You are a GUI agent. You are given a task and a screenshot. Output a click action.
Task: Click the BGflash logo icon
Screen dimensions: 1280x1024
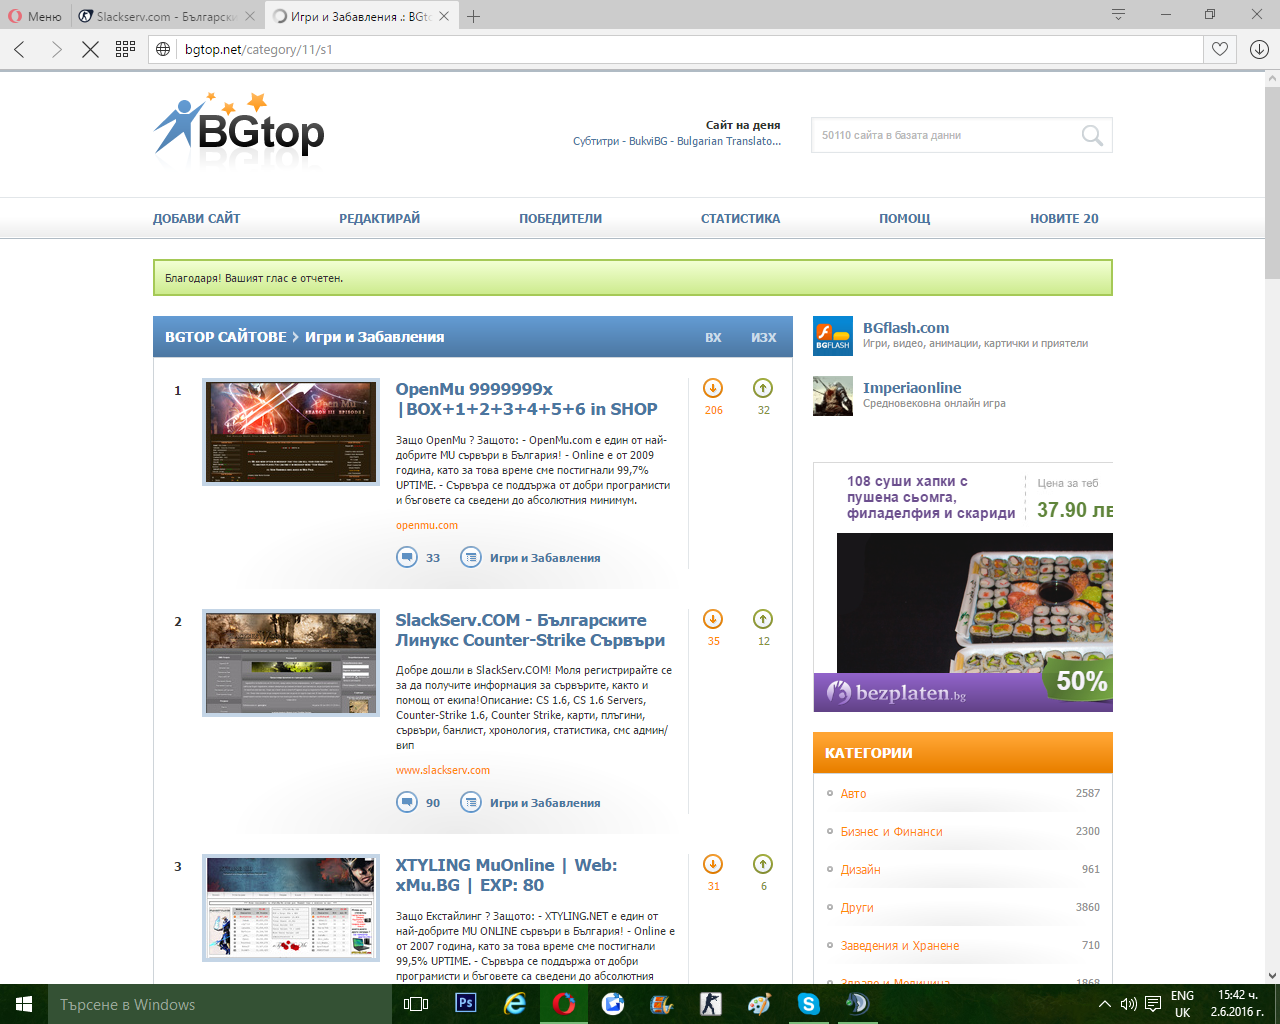click(833, 336)
